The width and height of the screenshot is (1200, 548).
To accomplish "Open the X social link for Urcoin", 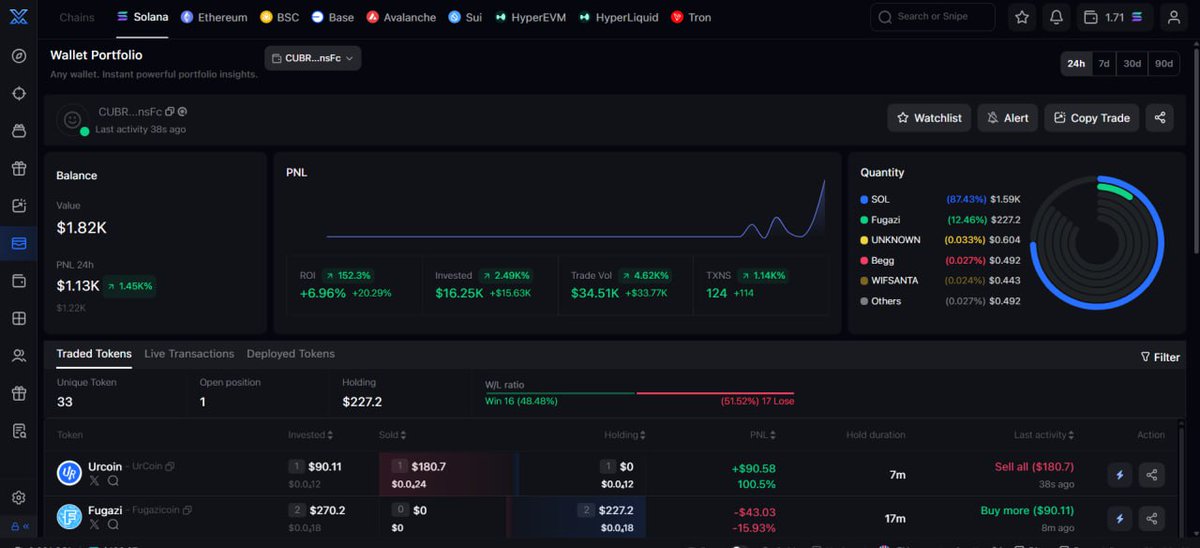I will tap(95, 481).
